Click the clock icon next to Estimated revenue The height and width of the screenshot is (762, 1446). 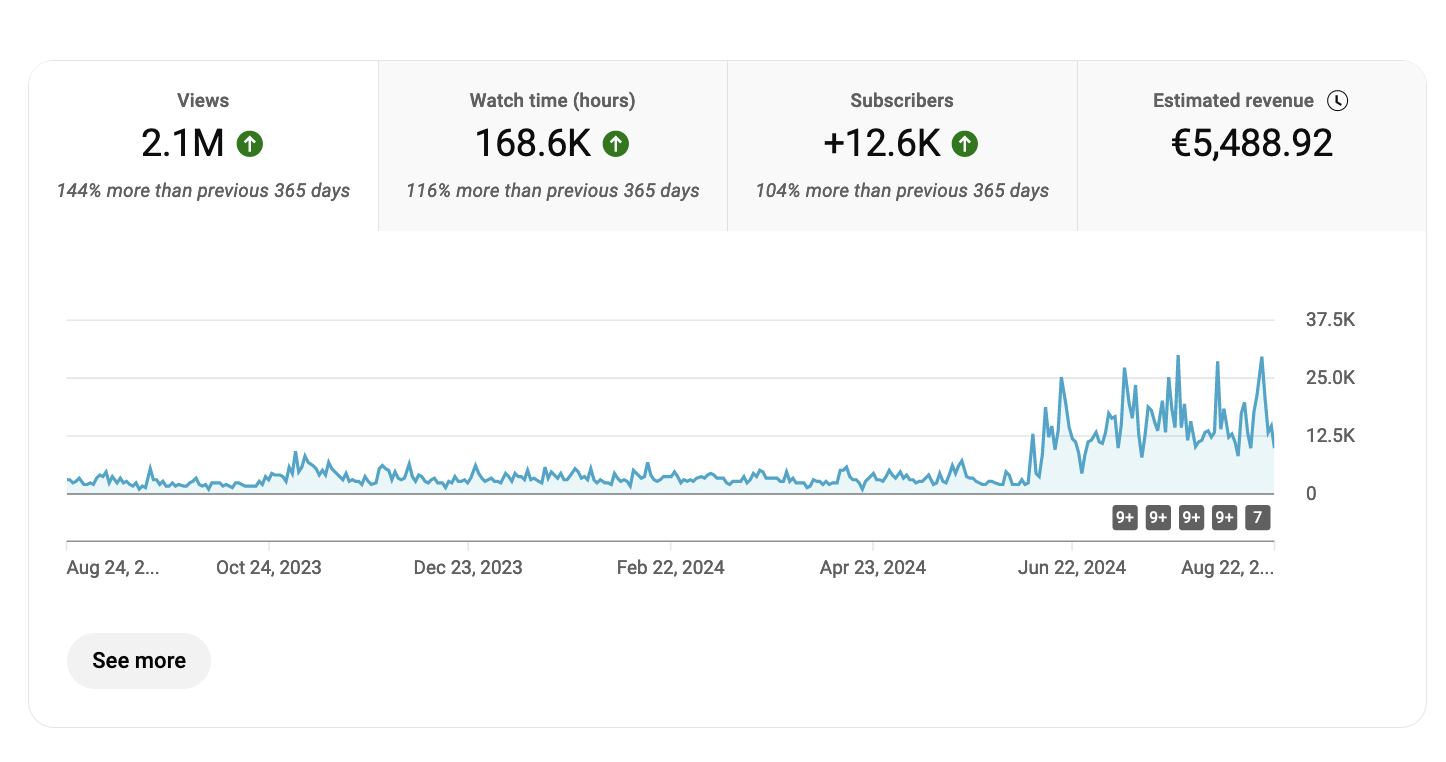[1337, 101]
